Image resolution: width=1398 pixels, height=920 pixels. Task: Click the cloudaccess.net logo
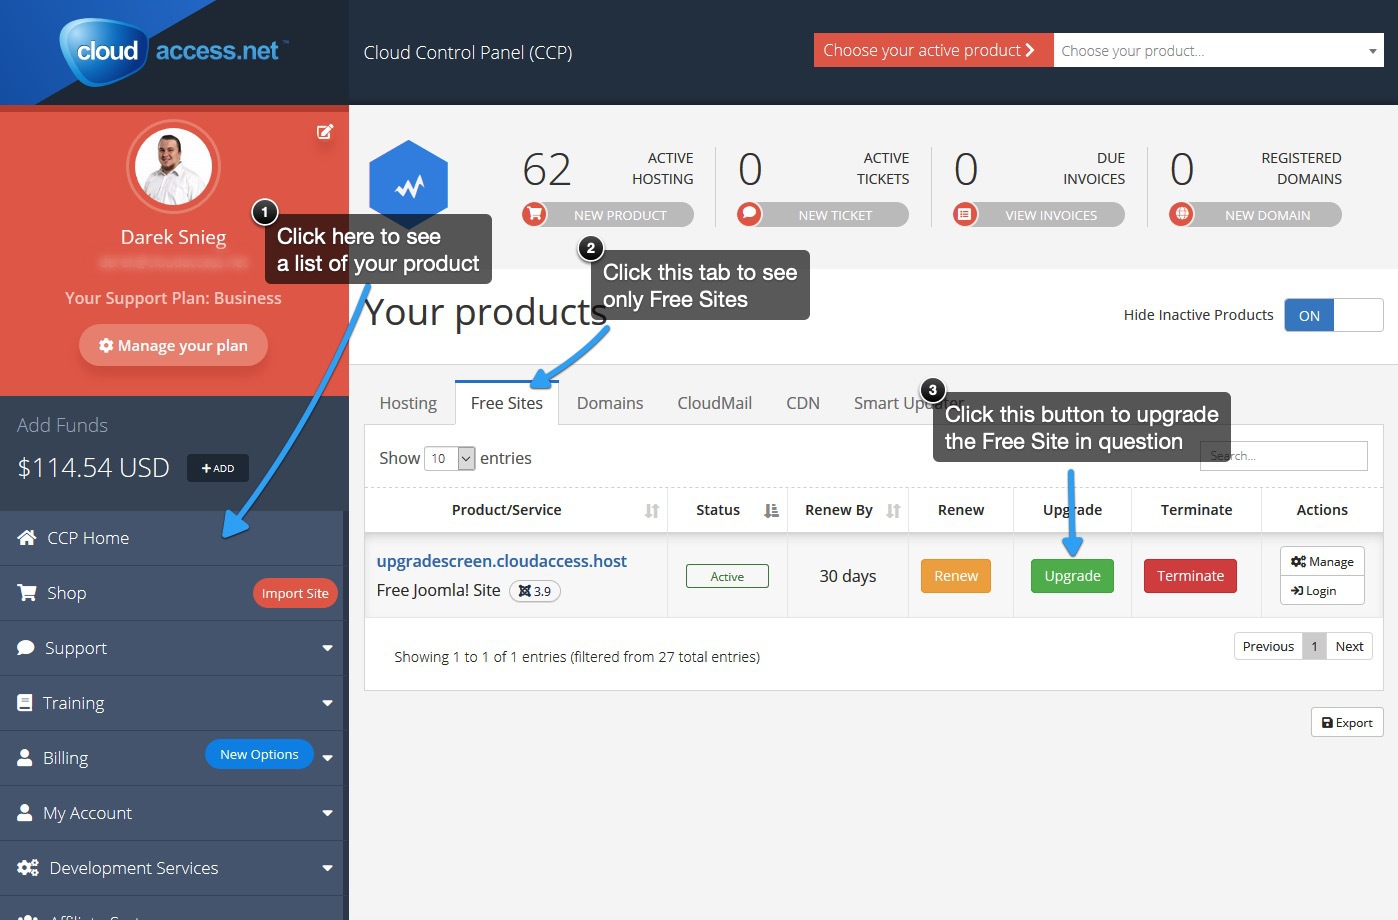coord(175,51)
